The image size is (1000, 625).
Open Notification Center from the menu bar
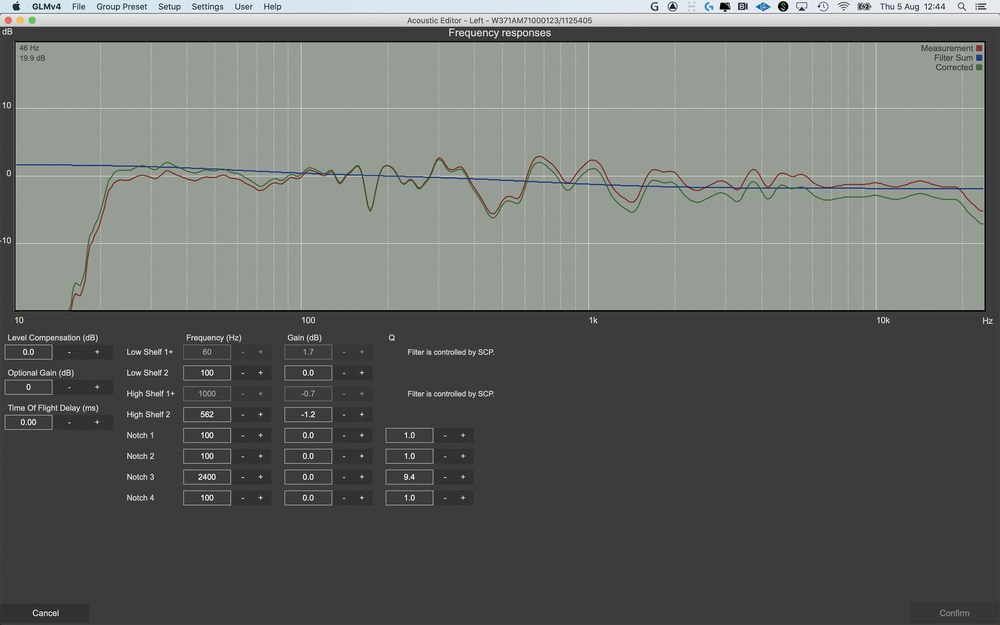point(981,6)
